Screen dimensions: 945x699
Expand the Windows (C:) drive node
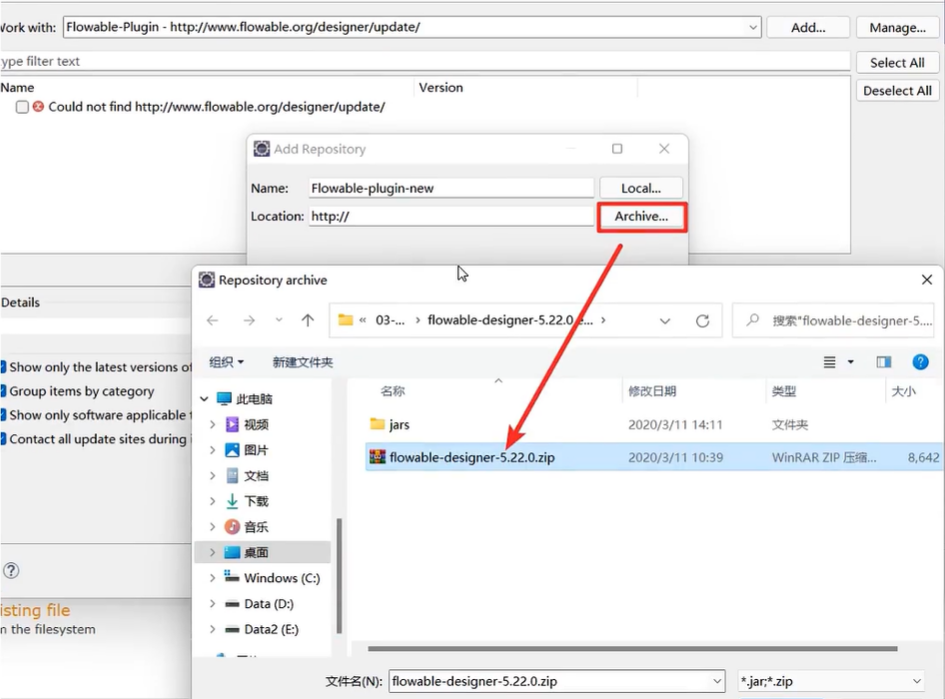tap(212, 578)
